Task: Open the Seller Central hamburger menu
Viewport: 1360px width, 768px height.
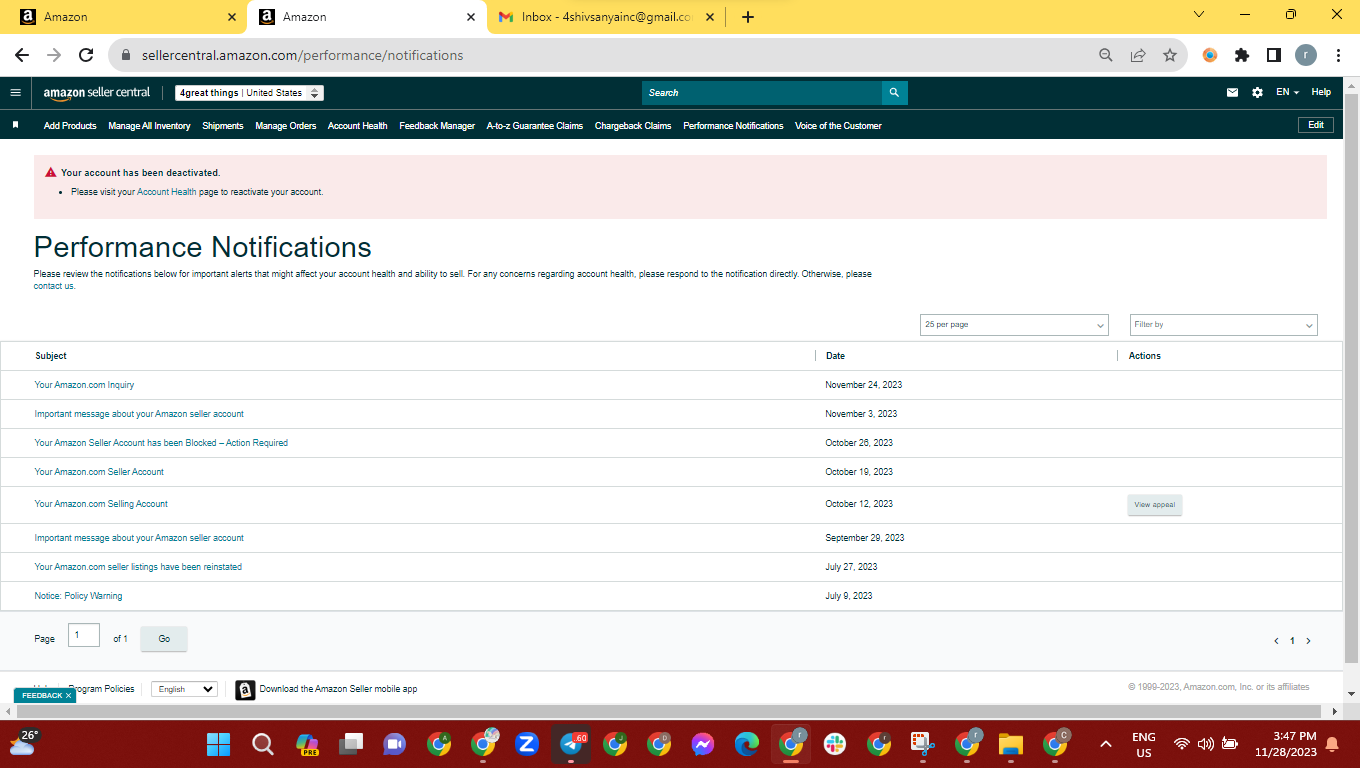Action: [x=15, y=92]
